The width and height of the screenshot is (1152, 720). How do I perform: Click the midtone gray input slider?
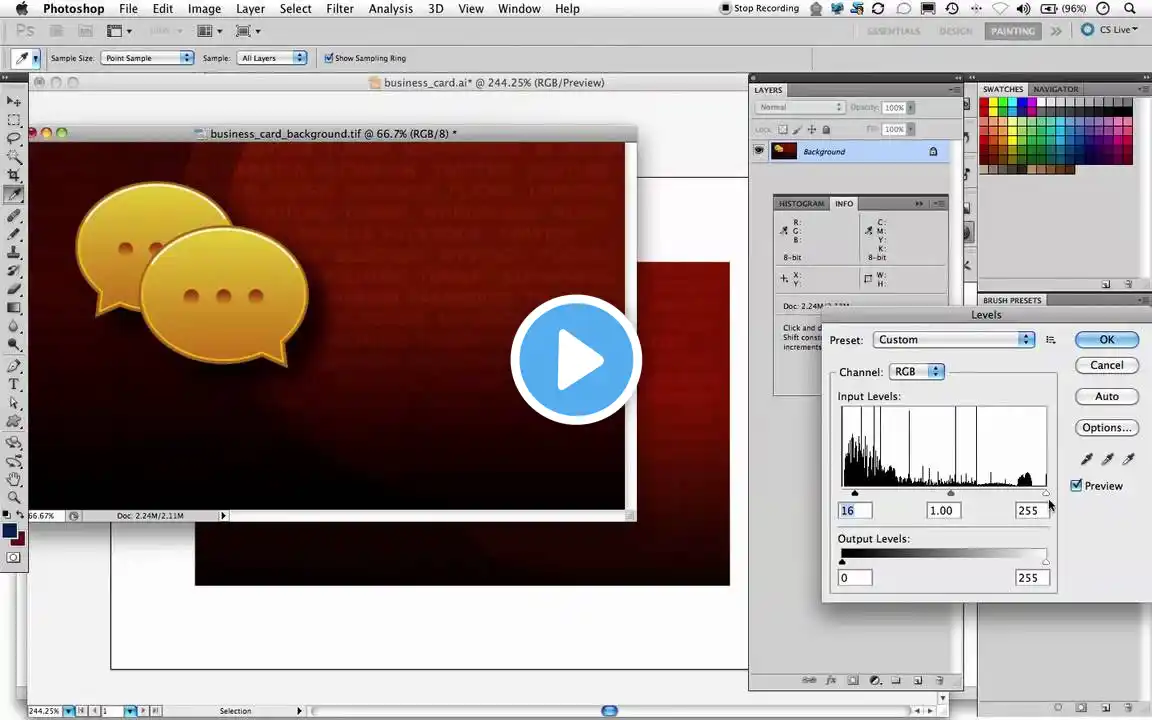[951, 493]
